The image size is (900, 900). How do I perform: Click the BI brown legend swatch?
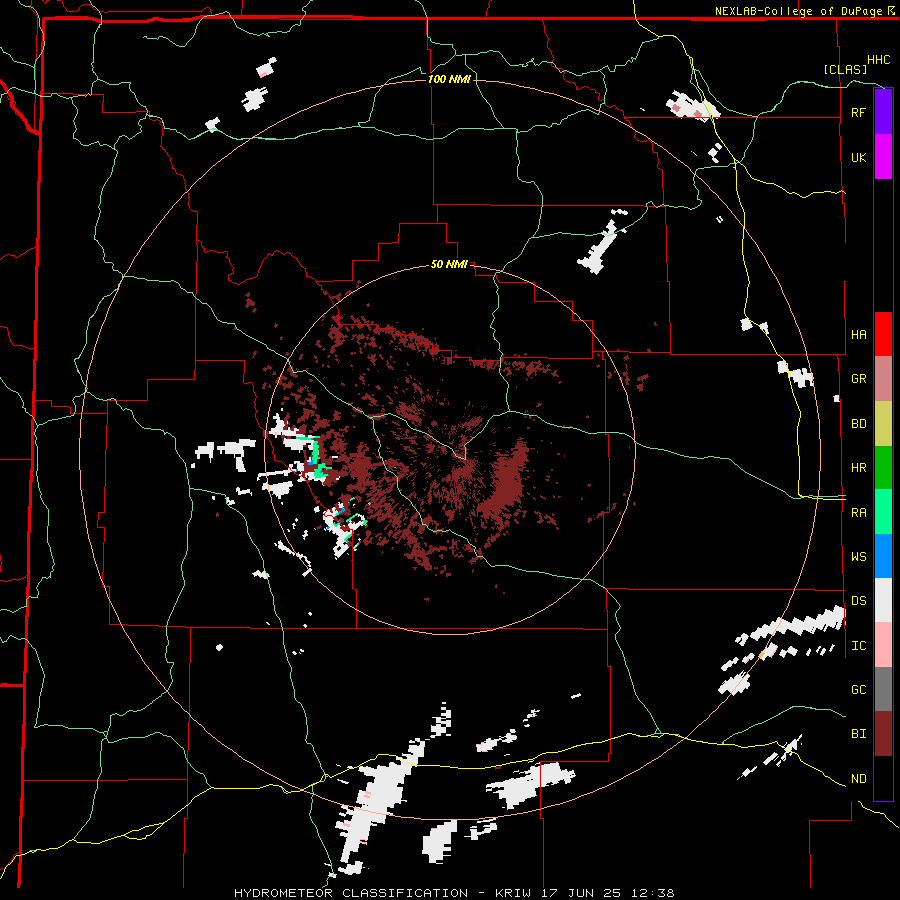(883, 734)
